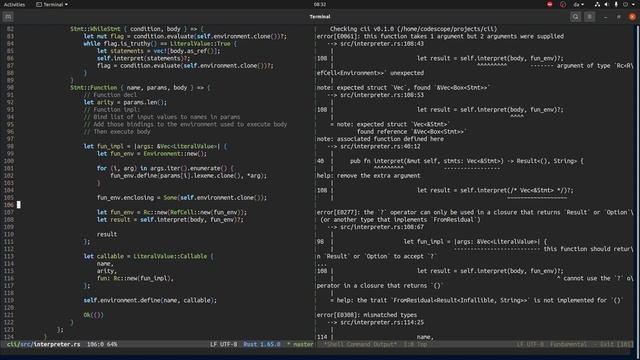Click 'src/interpreter.rs:40:12' location
This screenshot has width=640, height=360.
coord(380,147)
